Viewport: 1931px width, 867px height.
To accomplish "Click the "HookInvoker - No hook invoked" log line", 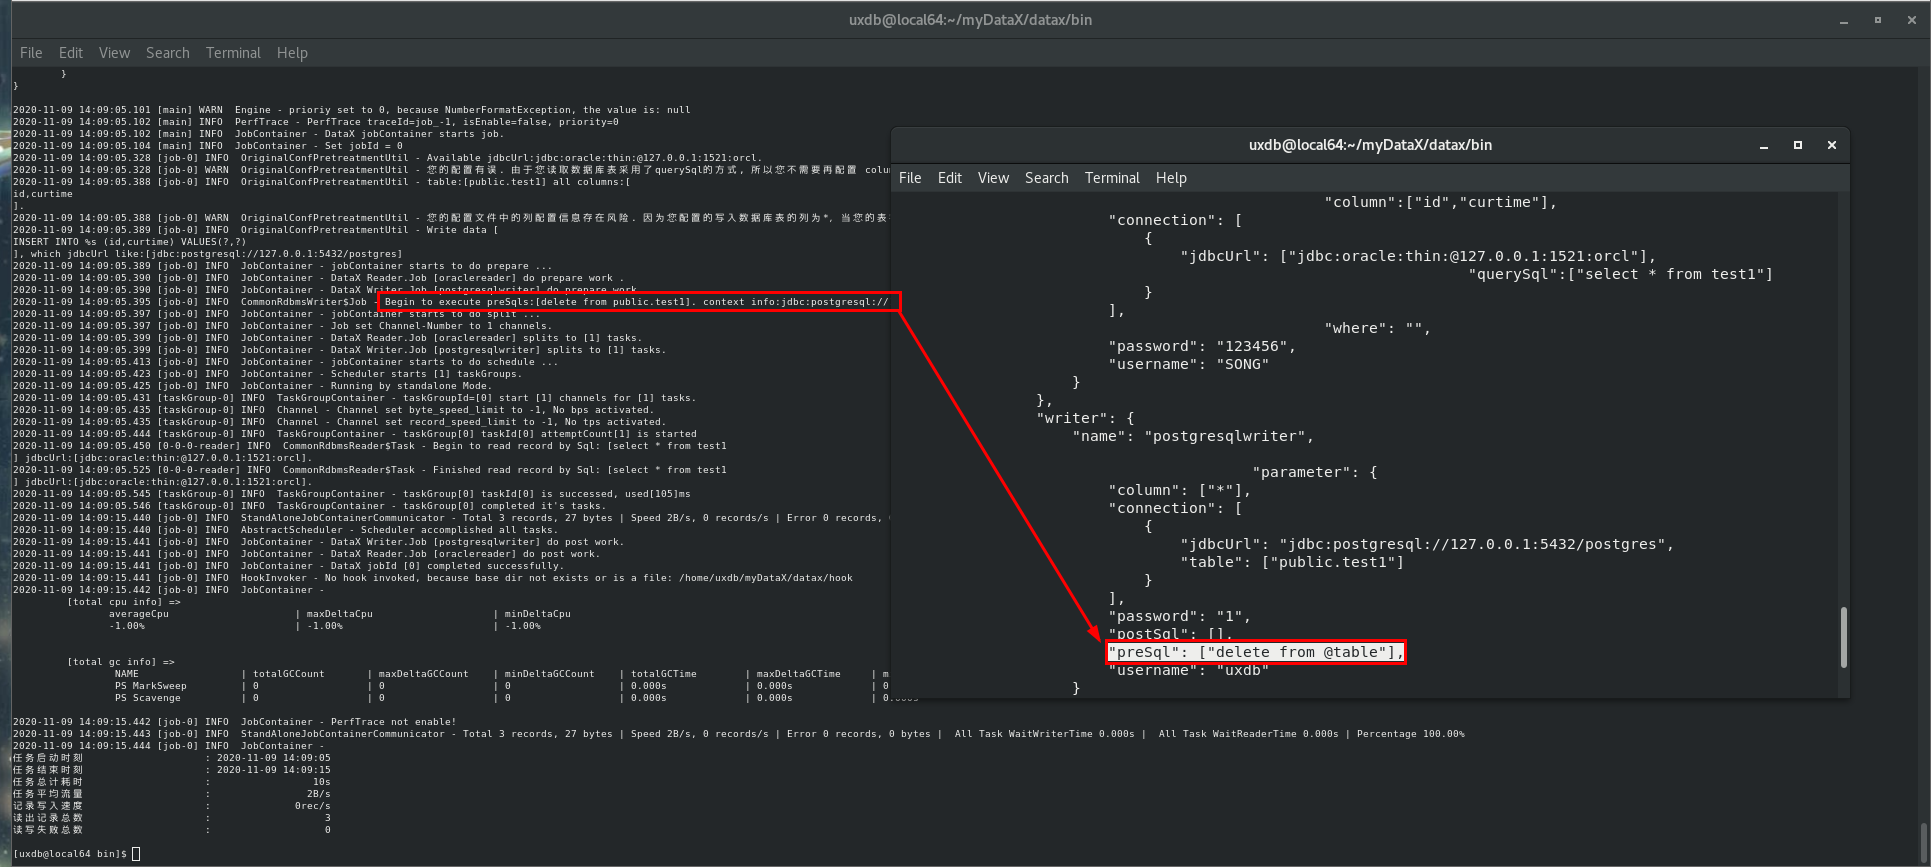I will pos(432,578).
